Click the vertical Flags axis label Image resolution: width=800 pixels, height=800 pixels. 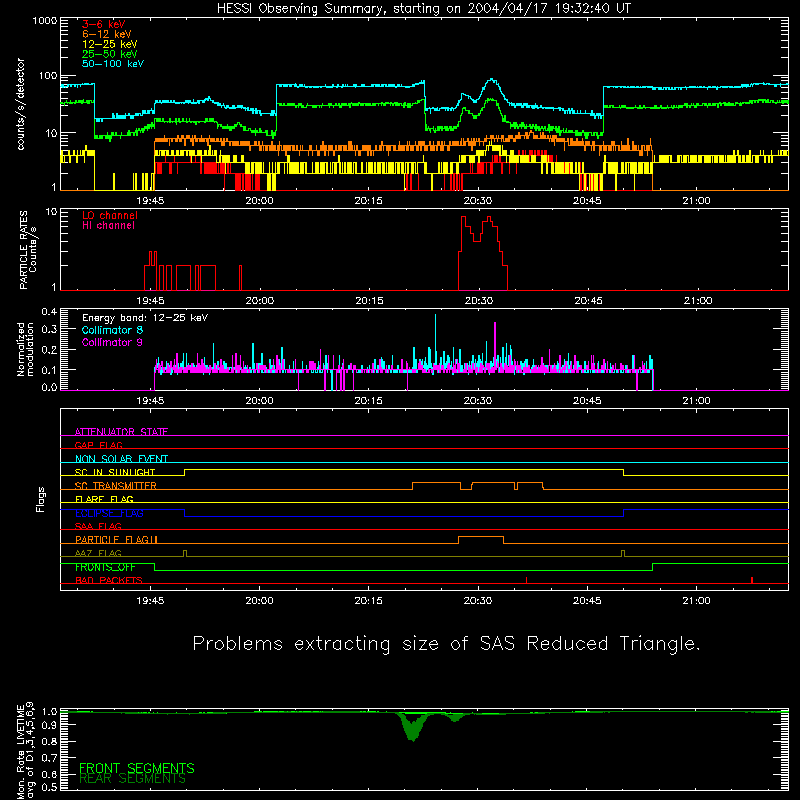pyautogui.click(x=41, y=499)
